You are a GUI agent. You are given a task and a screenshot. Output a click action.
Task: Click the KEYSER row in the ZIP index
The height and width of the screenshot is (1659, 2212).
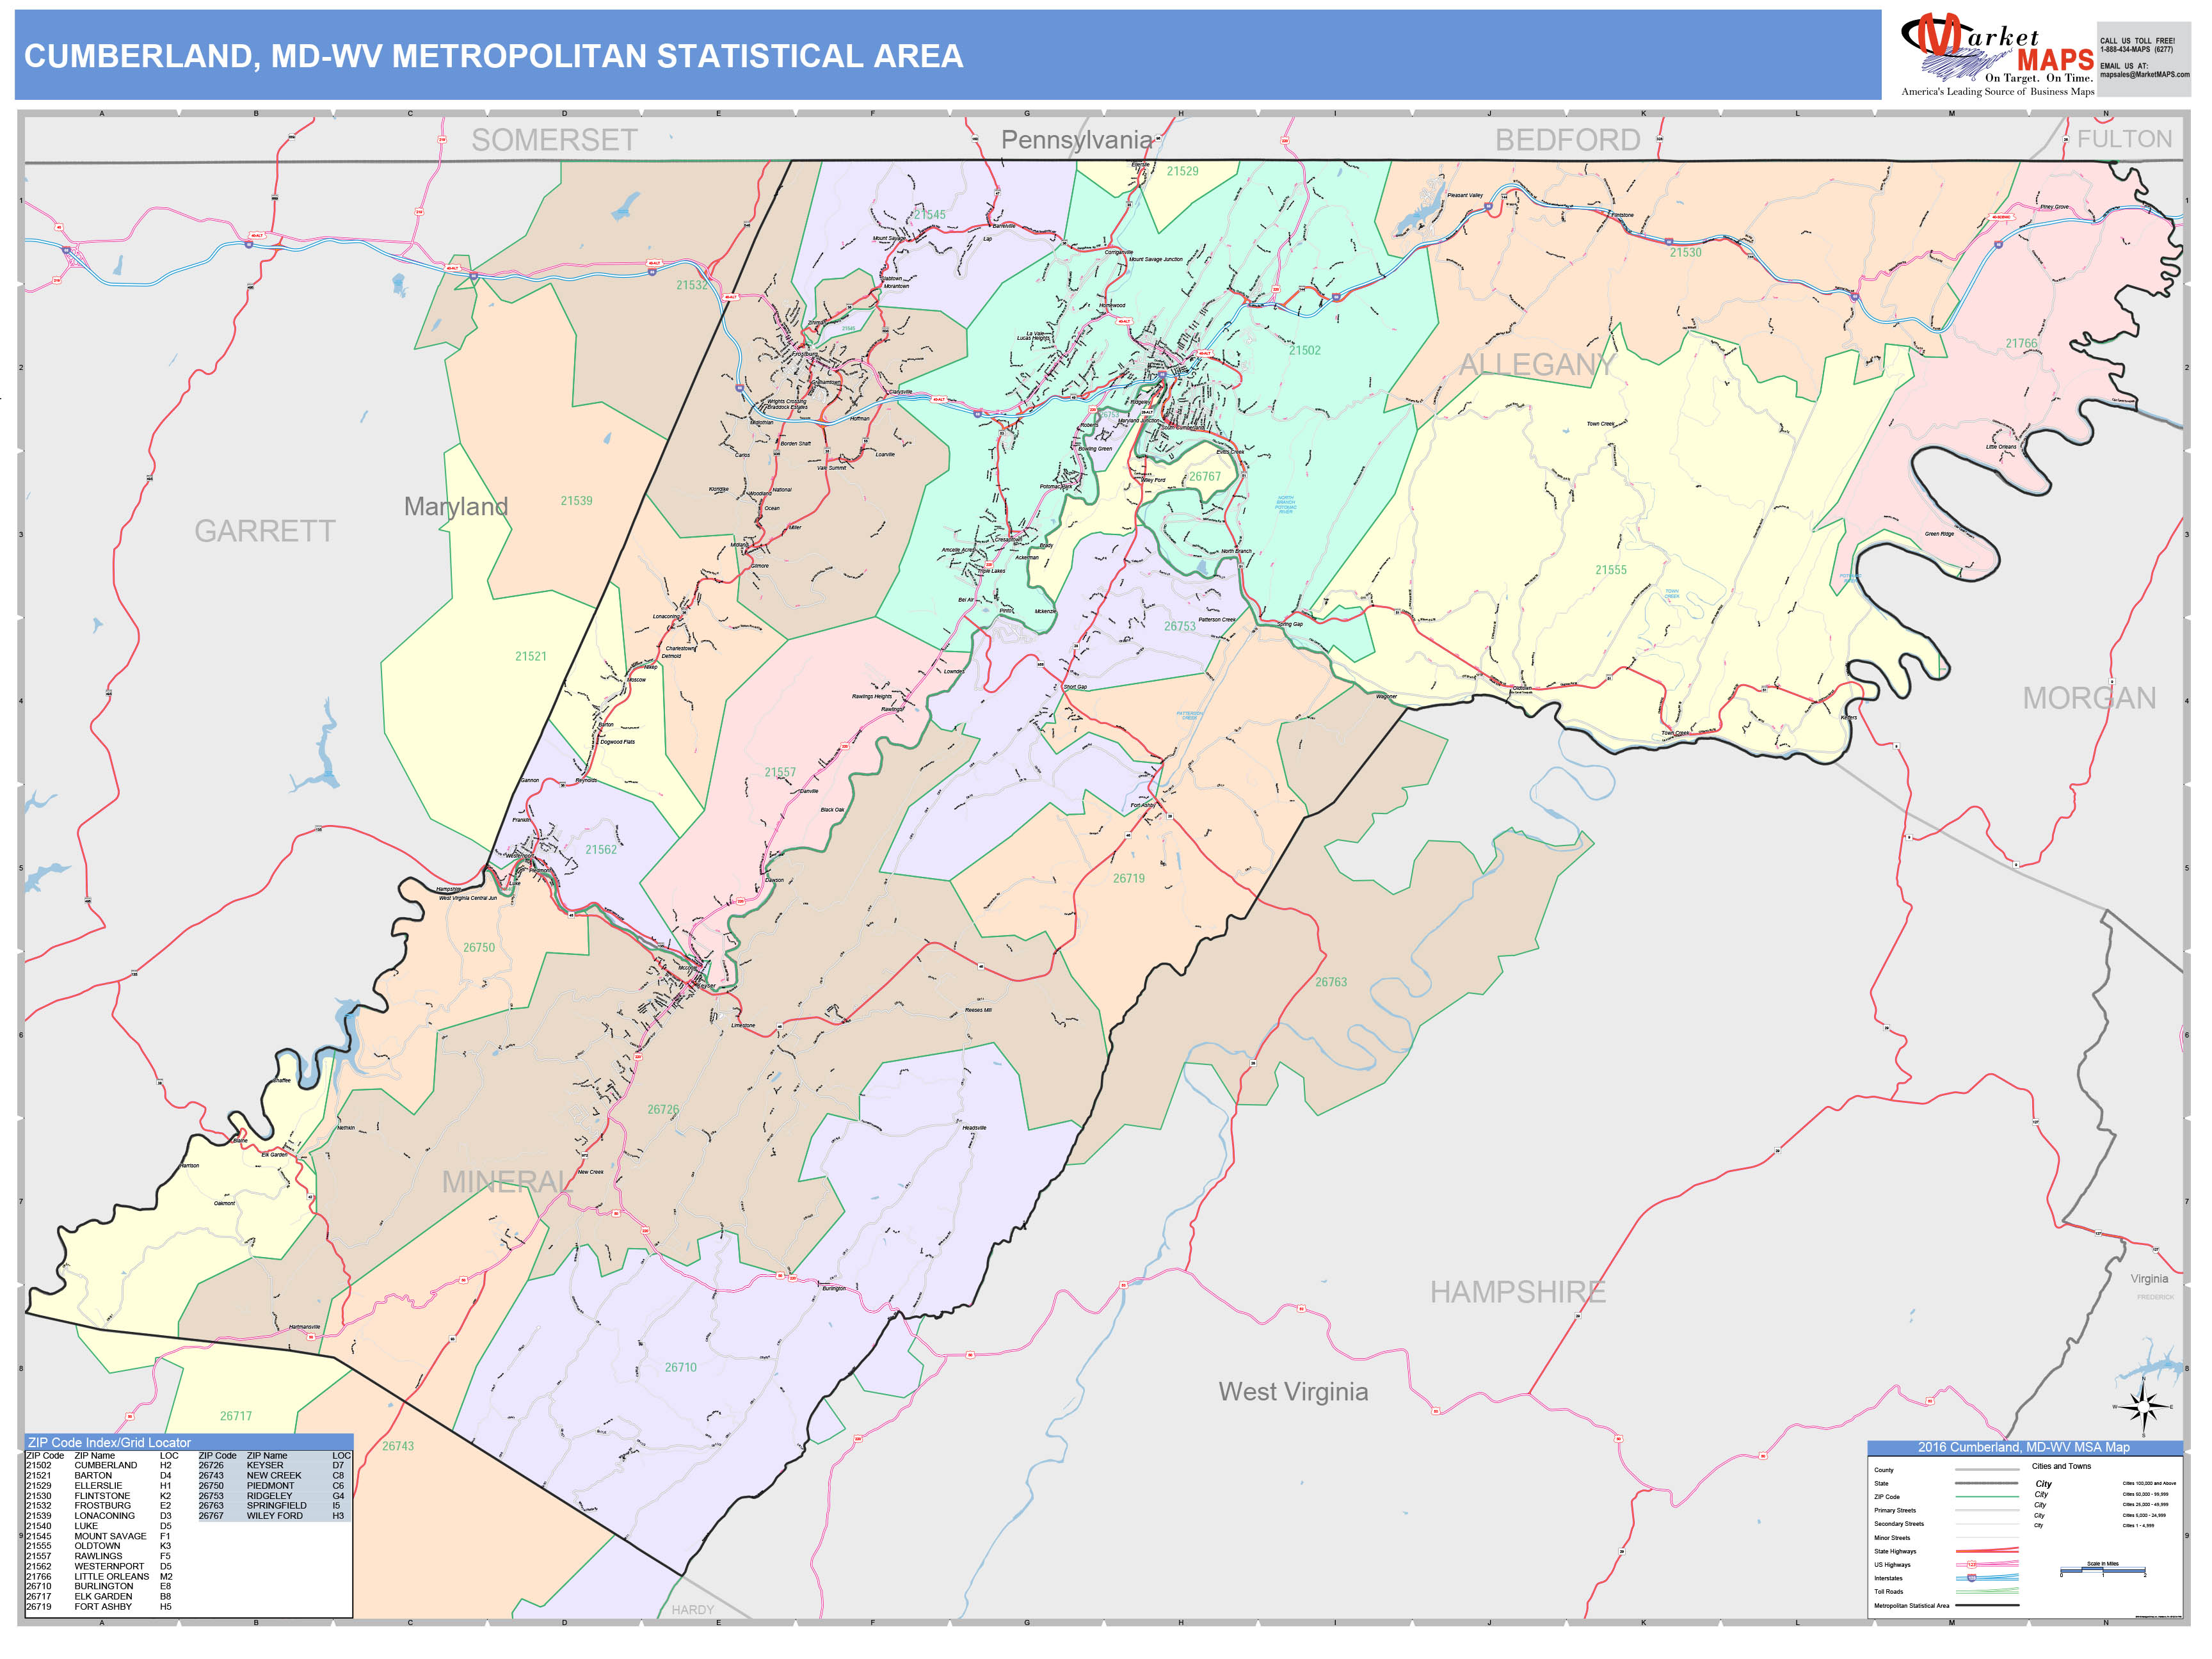[x=272, y=1465]
